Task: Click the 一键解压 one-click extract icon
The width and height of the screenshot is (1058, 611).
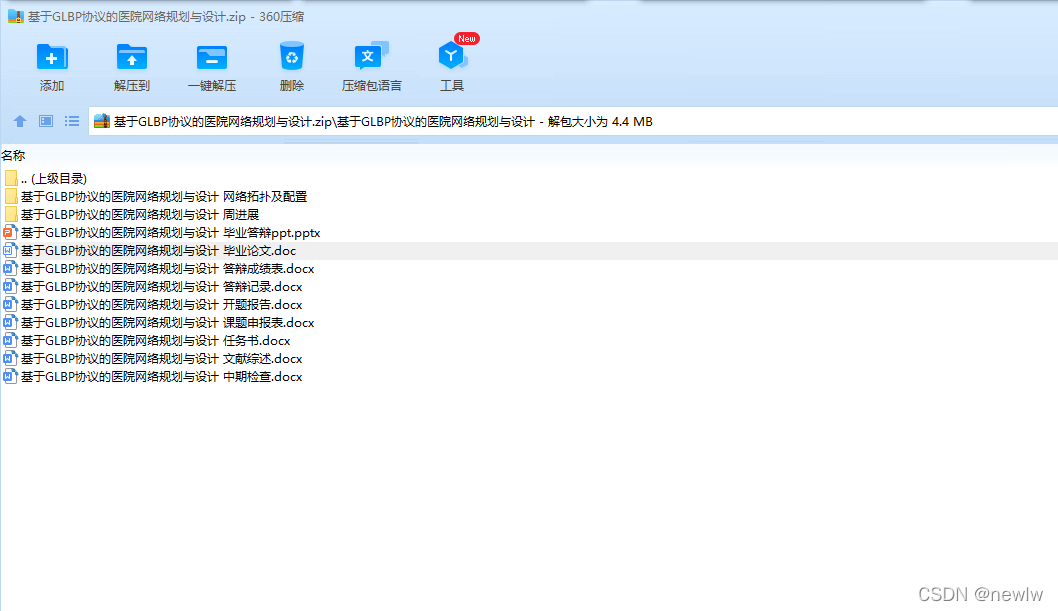Action: point(212,57)
